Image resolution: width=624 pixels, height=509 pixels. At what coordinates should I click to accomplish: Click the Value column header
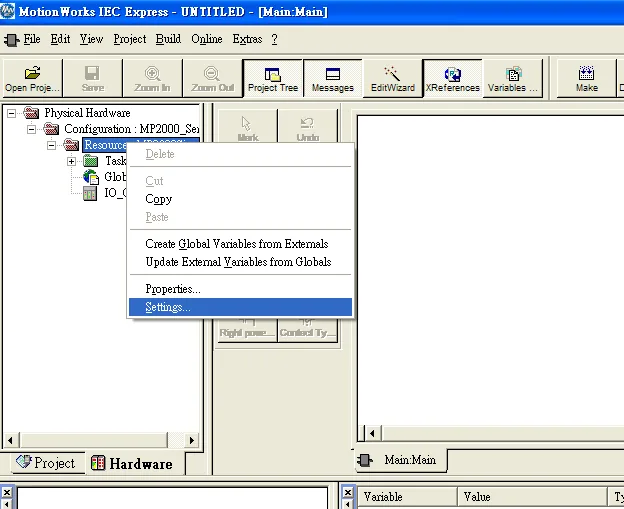[532, 497]
